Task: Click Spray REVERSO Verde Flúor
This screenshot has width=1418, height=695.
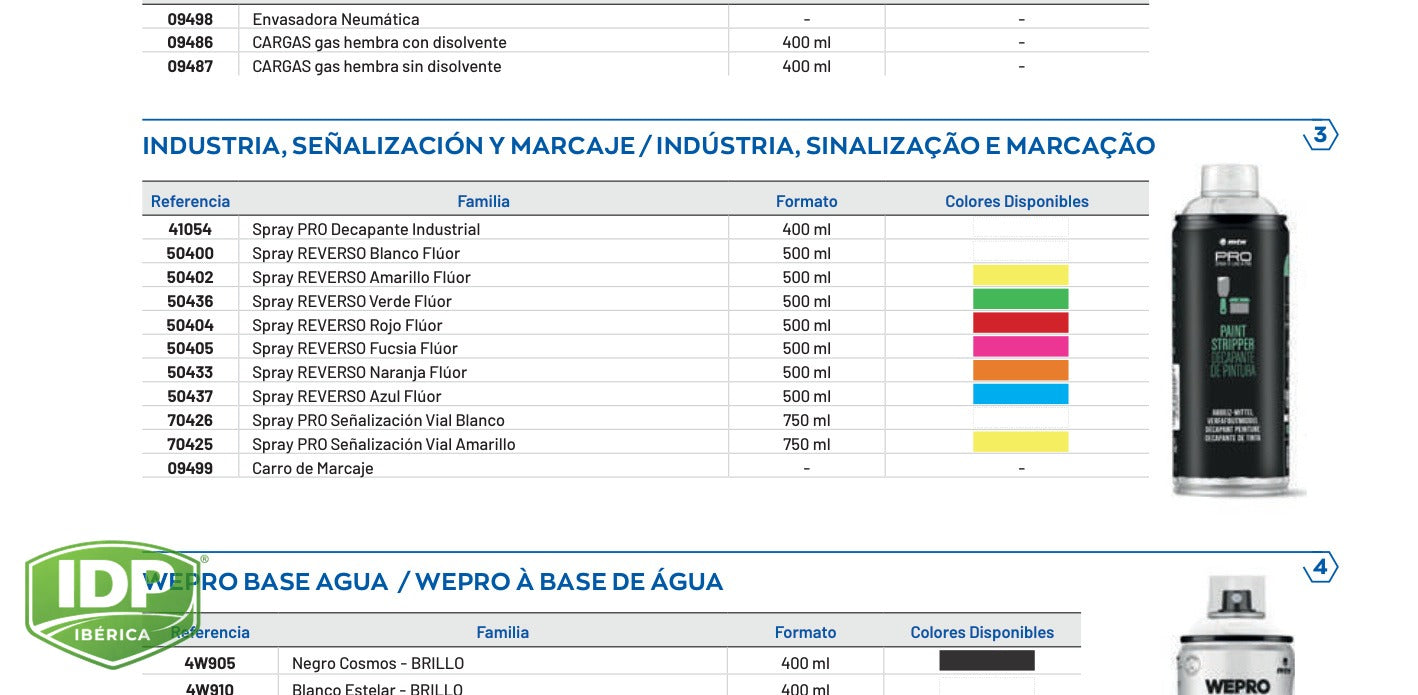Action: point(352,301)
